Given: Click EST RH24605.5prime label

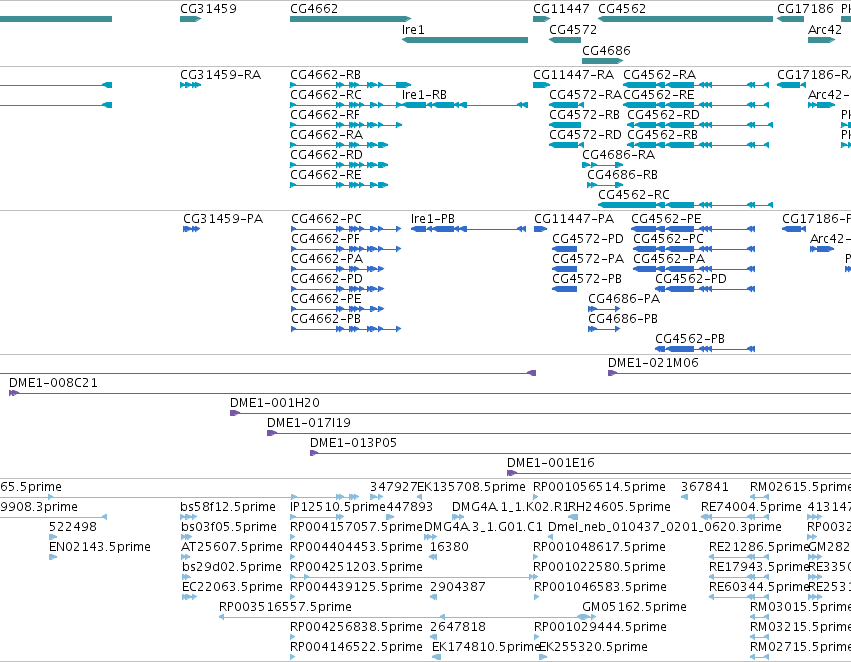Looking at the screenshot, I should click(x=619, y=507).
